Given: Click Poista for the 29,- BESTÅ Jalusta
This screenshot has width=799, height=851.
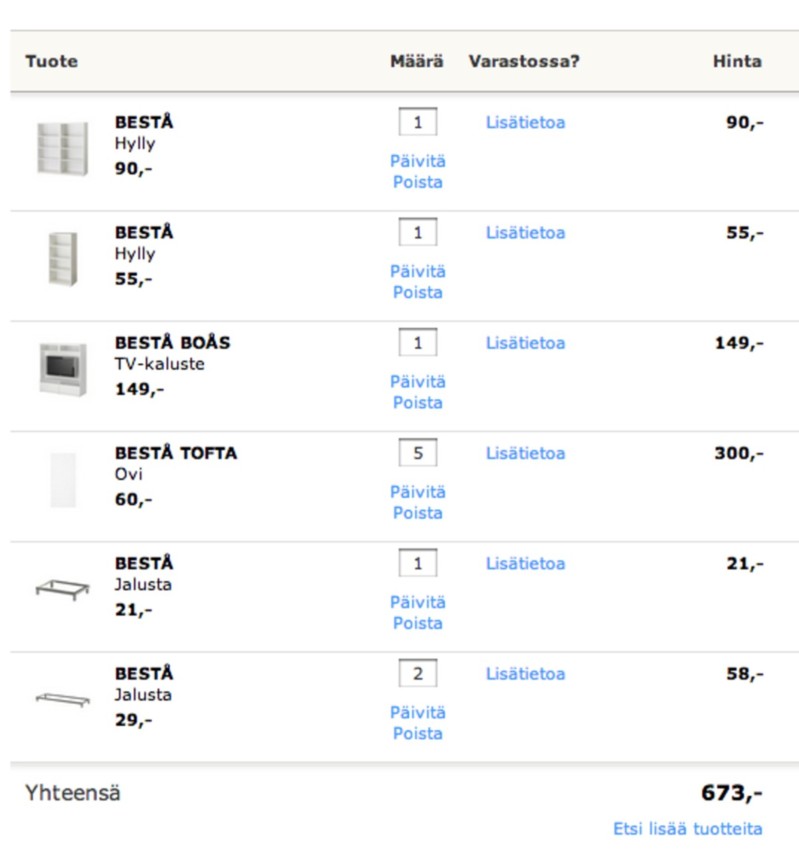Looking at the screenshot, I should point(417,733).
